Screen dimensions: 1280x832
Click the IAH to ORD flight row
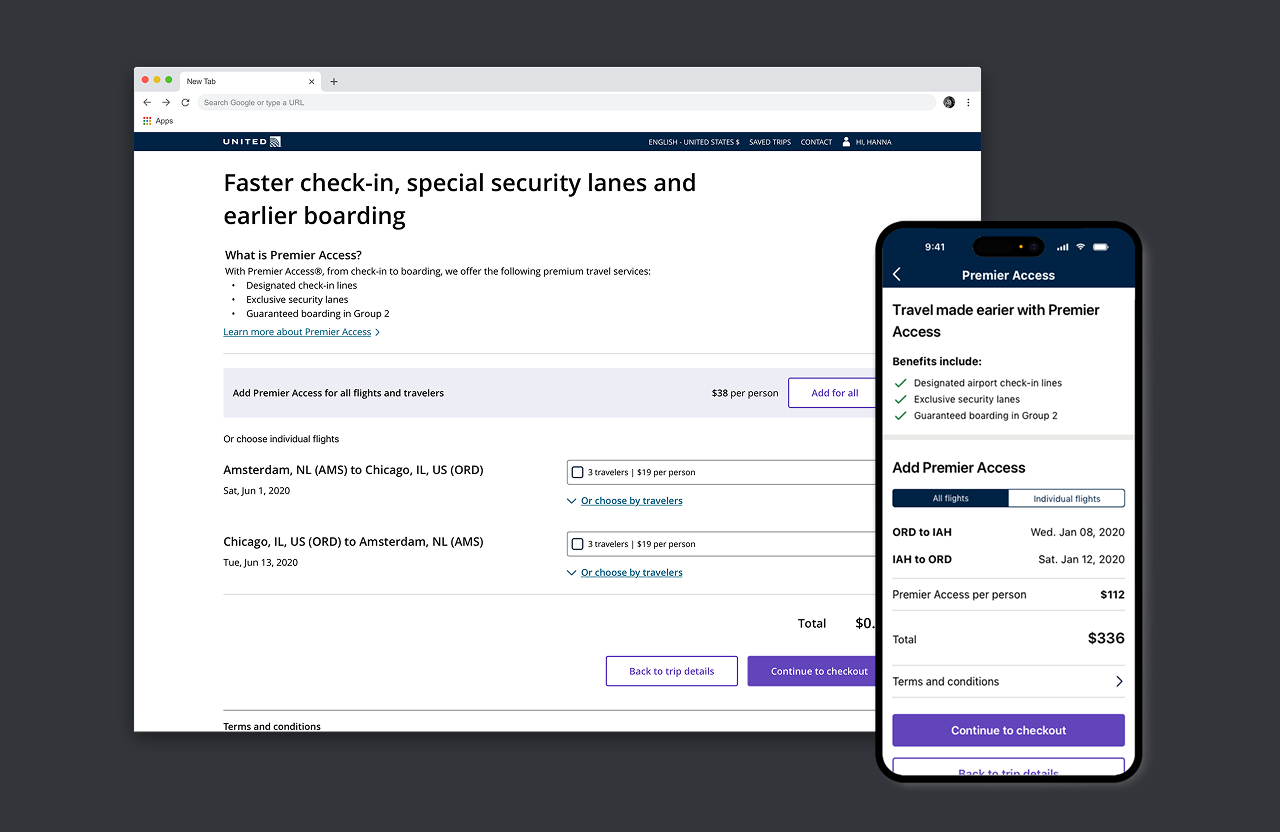(1008, 559)
